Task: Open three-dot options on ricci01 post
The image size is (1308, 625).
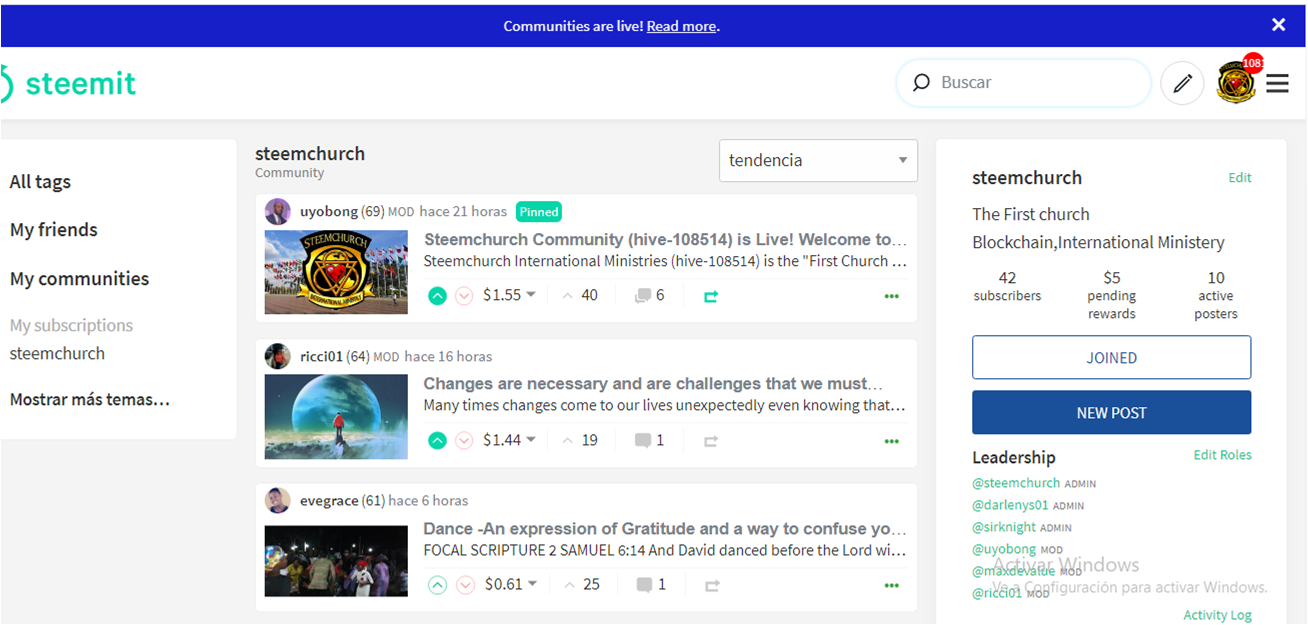Action: pos(892,441)
